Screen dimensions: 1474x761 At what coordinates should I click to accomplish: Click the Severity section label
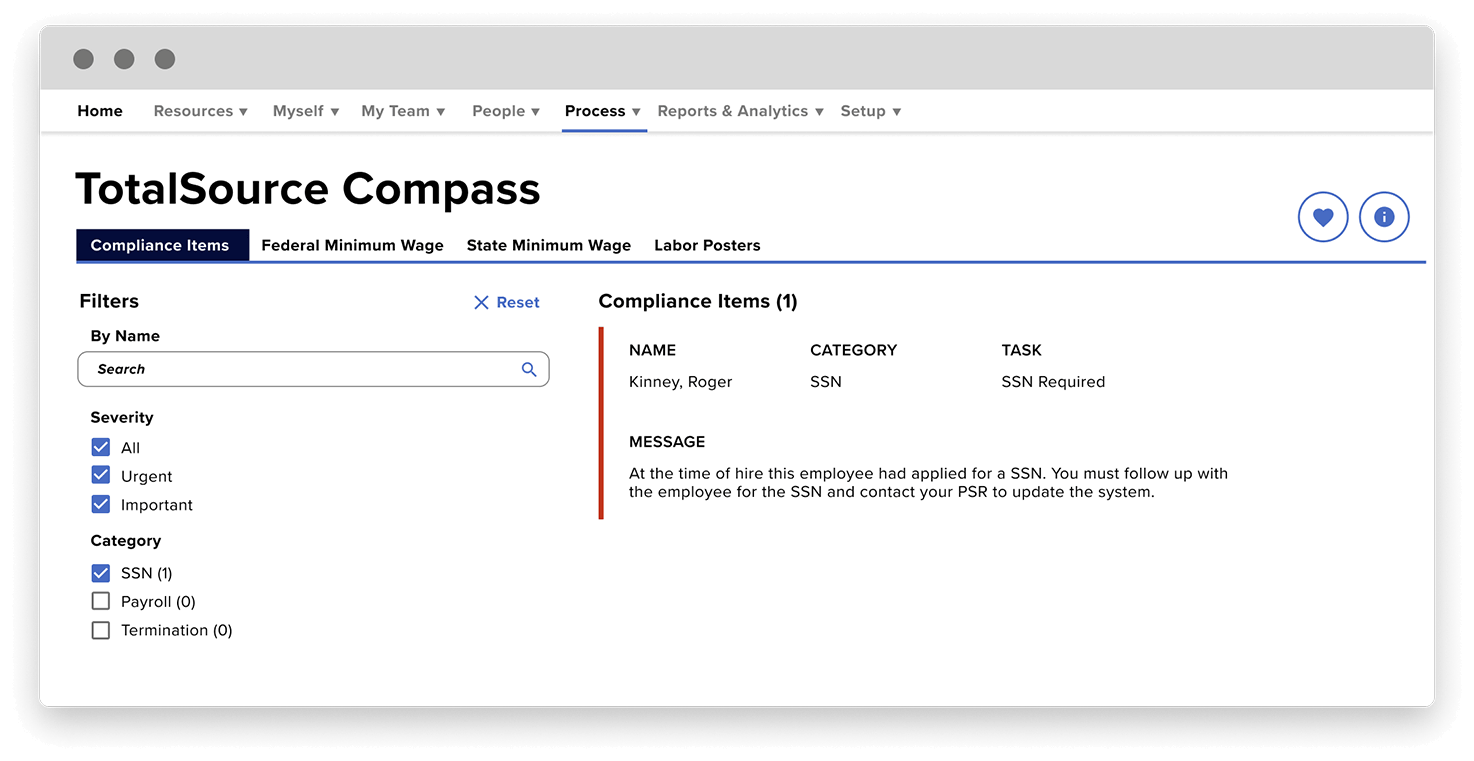point(122,417)
